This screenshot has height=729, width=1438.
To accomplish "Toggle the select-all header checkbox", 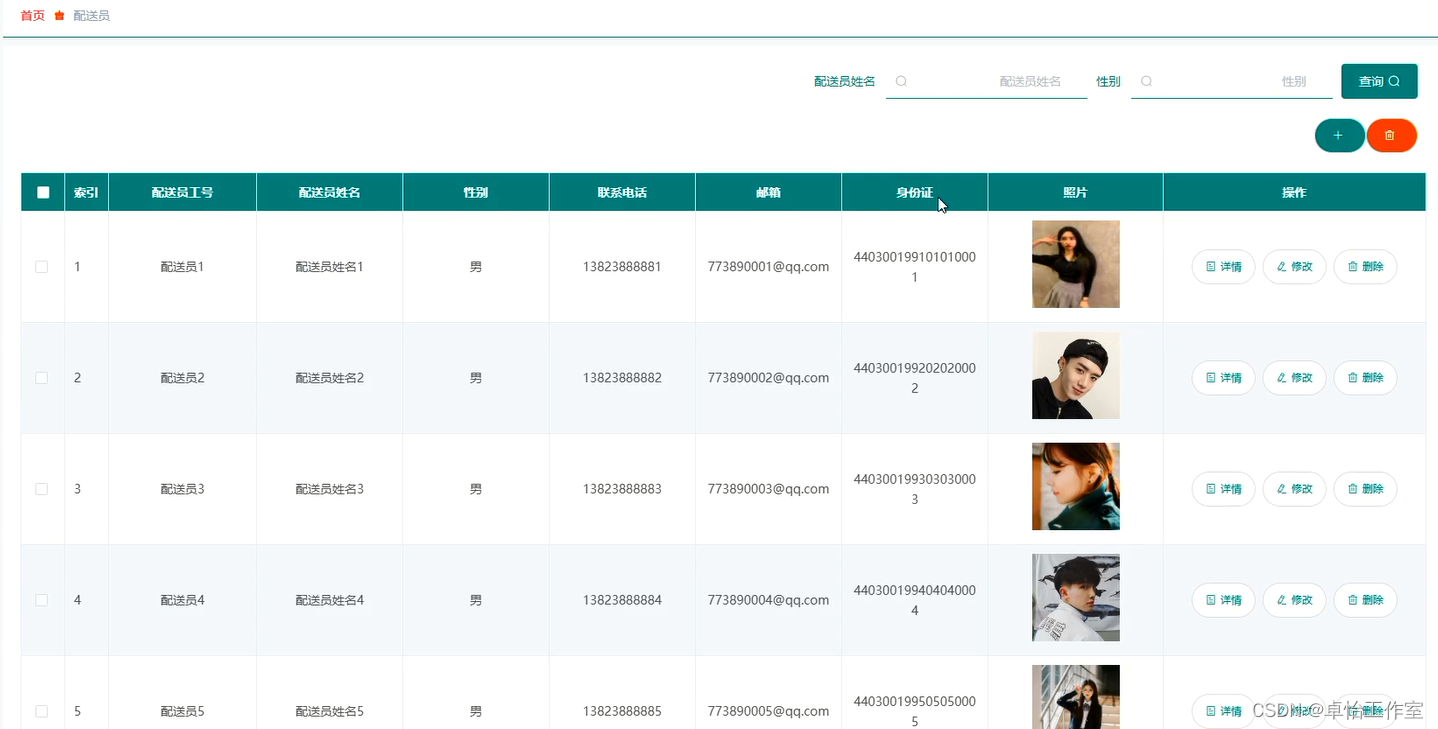I will (43, 192).
